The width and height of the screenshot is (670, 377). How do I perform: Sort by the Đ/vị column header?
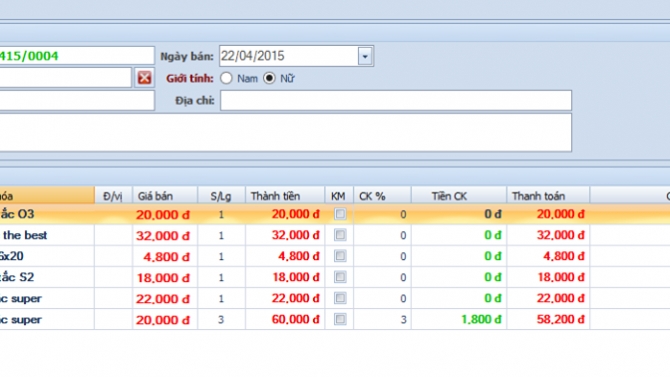[113, 196]
